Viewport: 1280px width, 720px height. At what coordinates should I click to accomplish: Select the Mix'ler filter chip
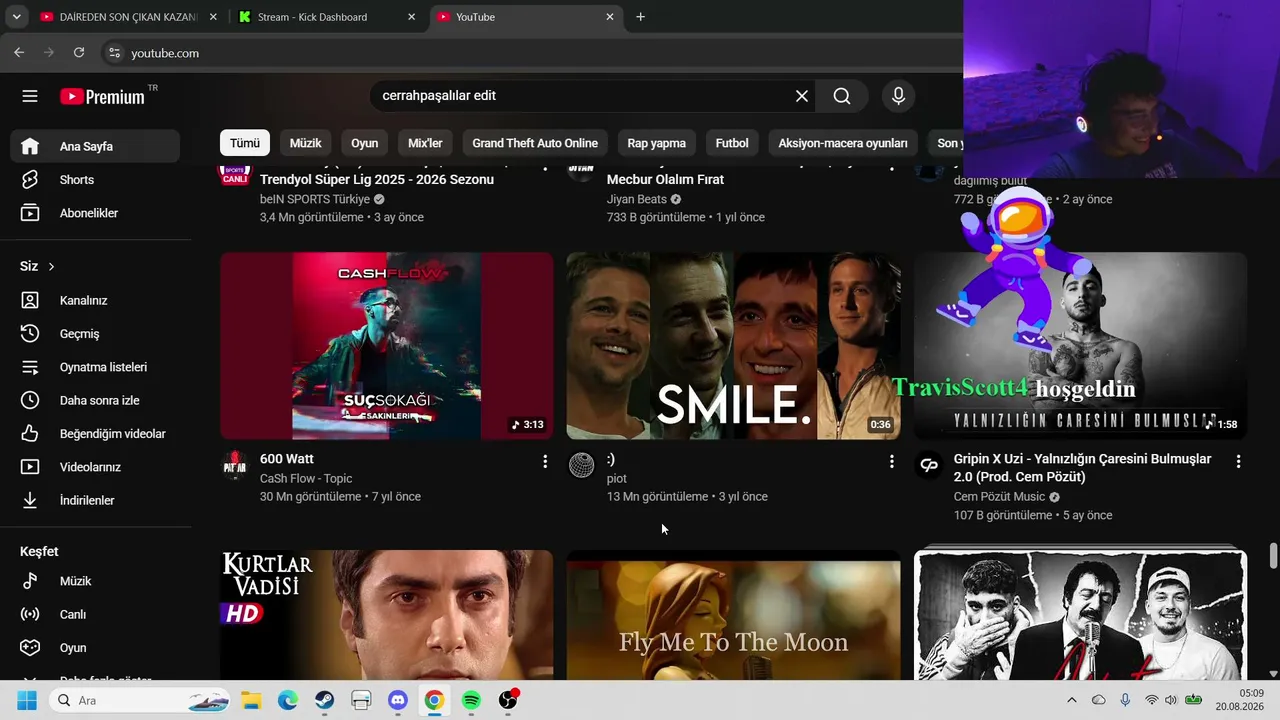coord(425,143)
